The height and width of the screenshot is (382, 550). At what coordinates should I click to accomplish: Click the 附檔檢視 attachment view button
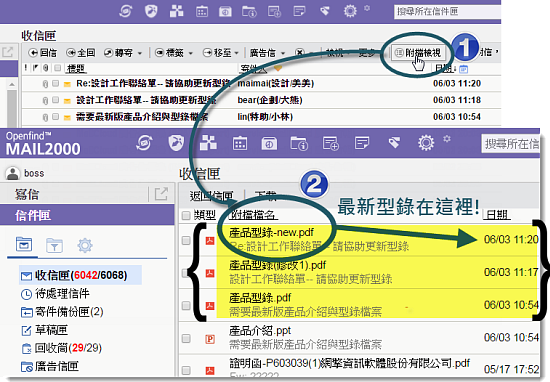tap(418, 53)
